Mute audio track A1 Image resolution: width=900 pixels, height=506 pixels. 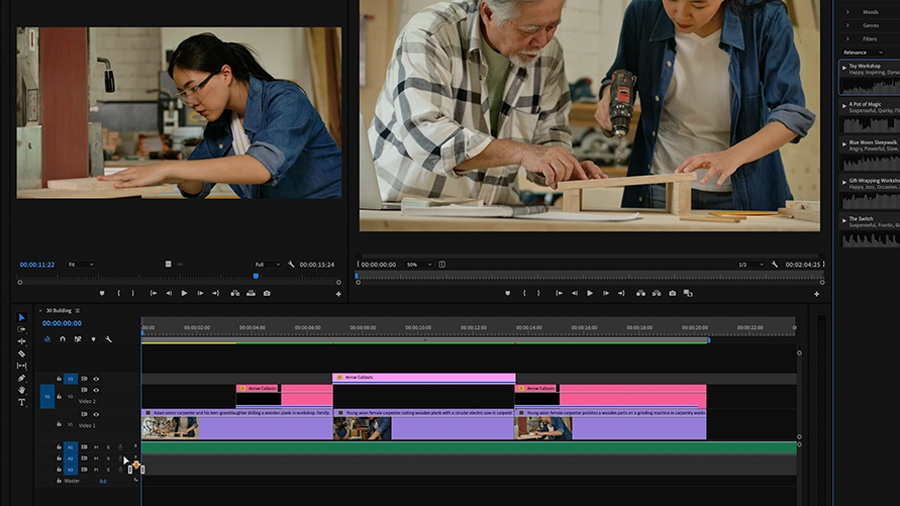click(96, 447)
